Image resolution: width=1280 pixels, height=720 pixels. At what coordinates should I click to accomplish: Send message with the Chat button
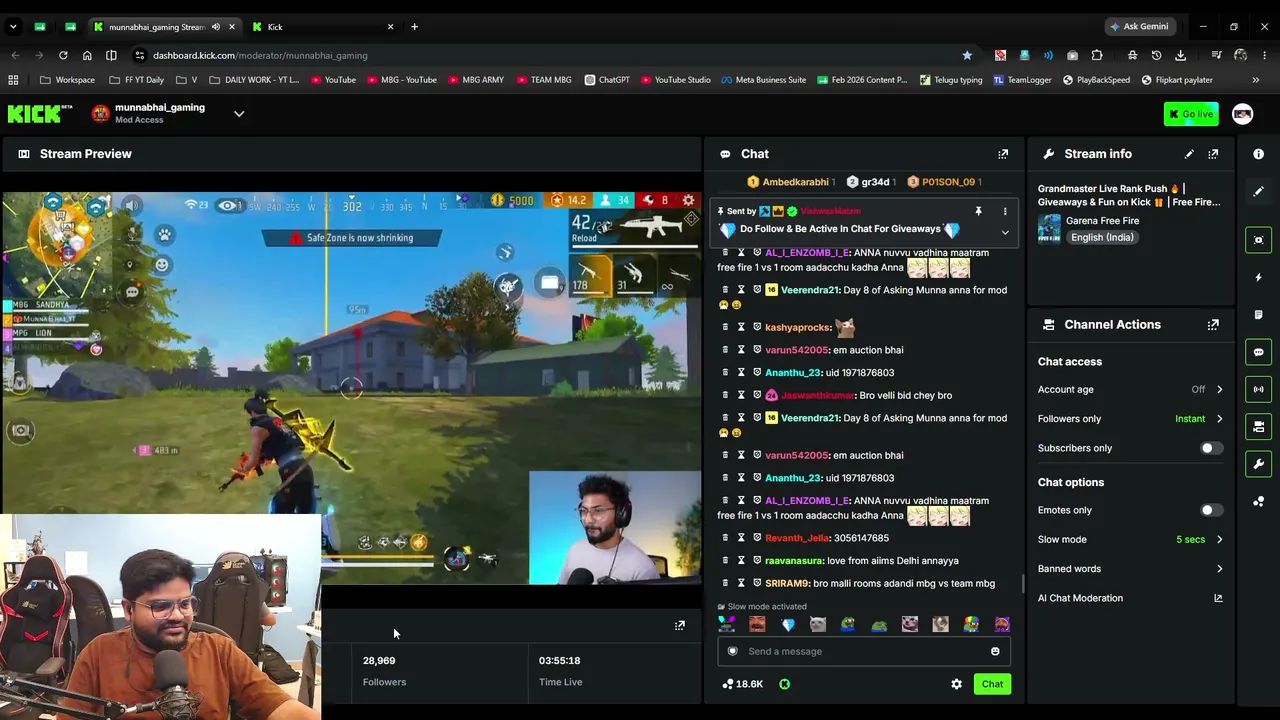[992, 684]
